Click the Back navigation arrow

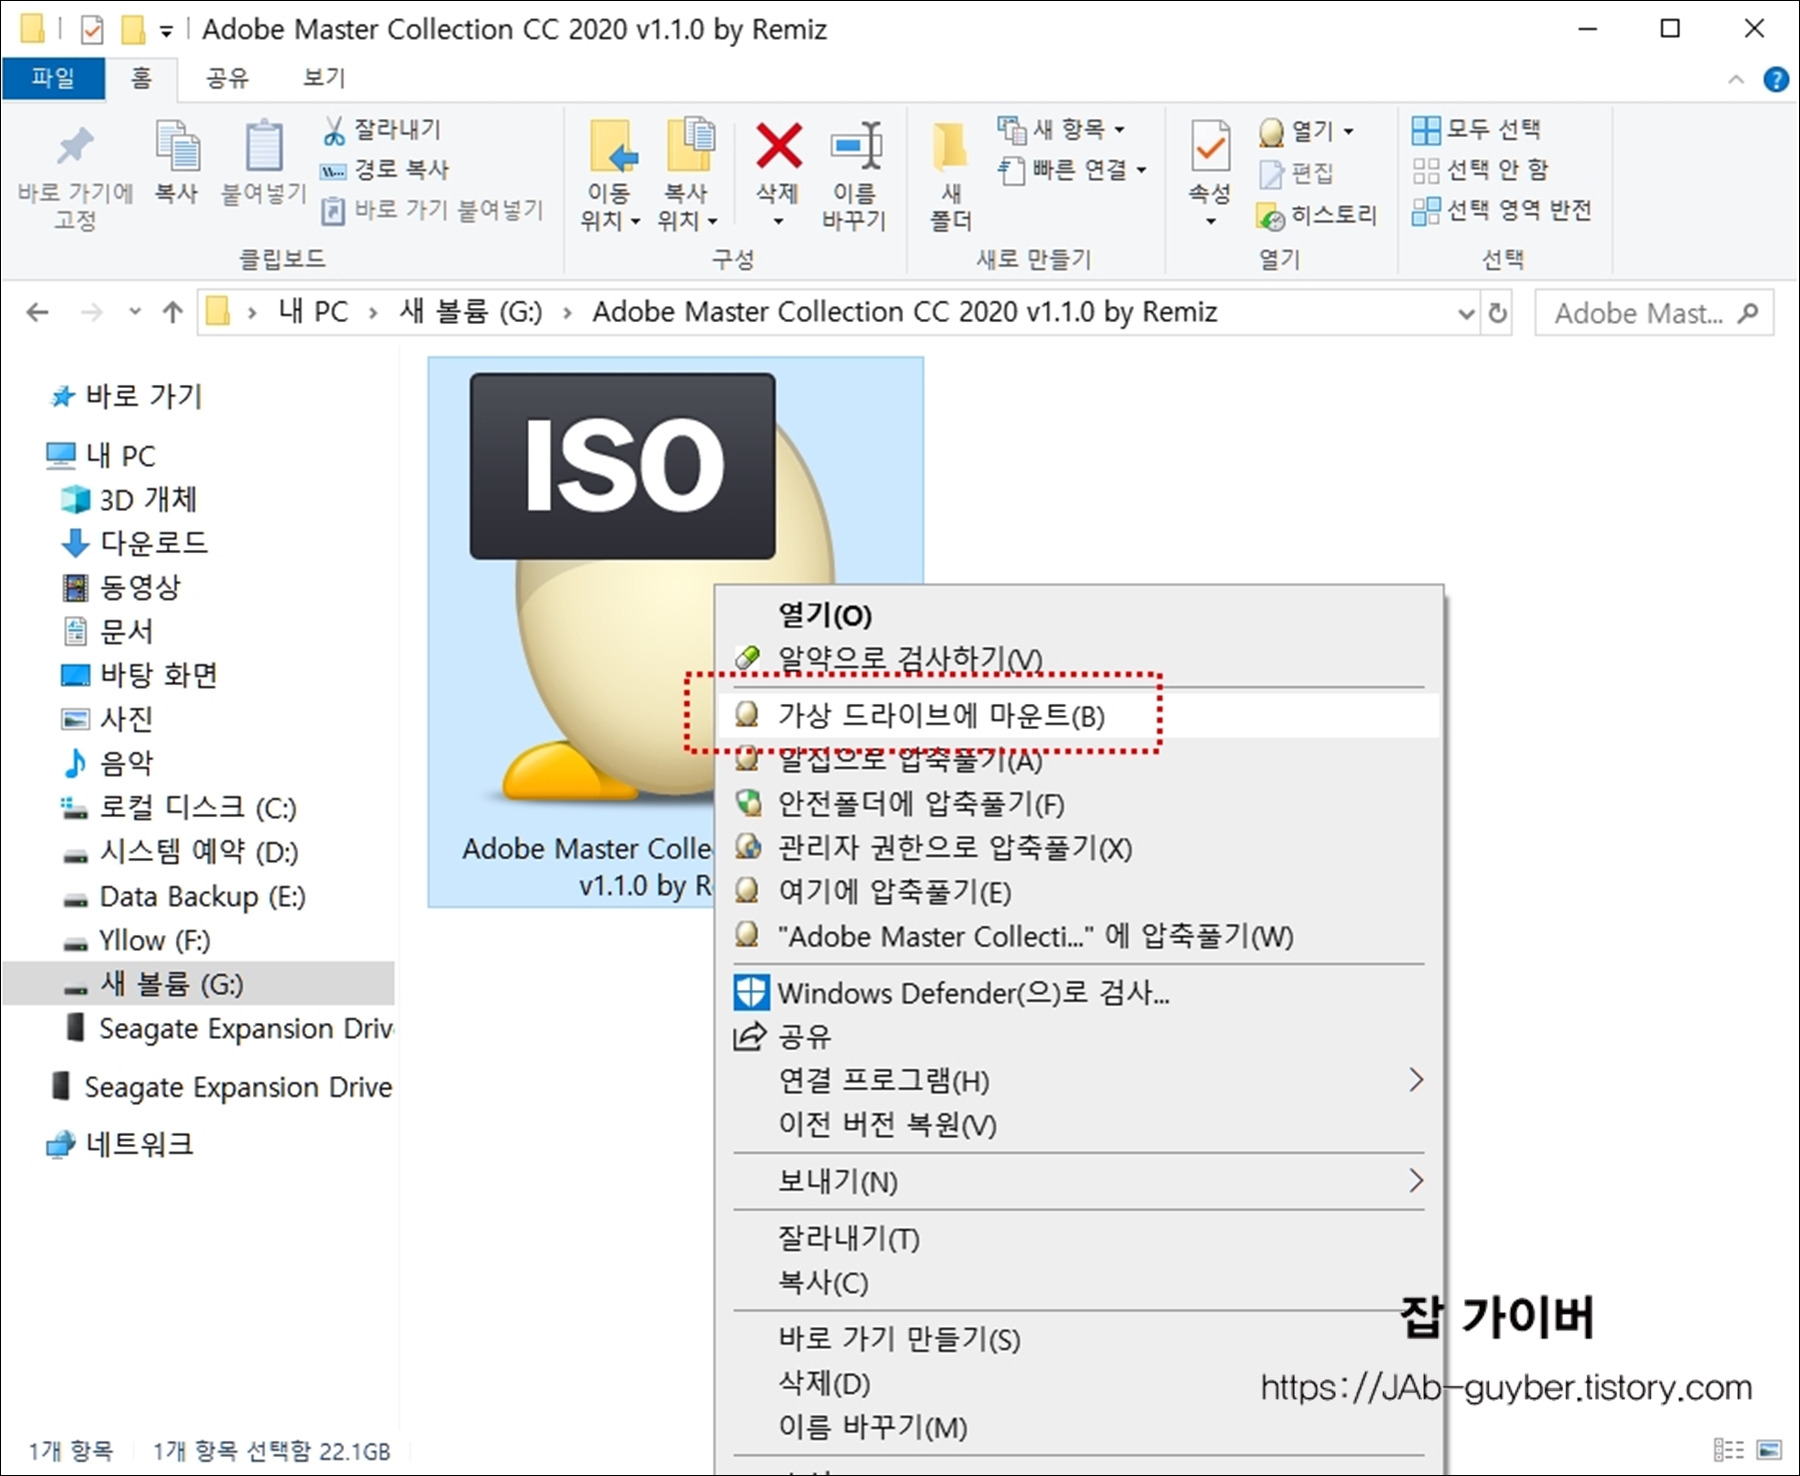click(x=38, y=313)
